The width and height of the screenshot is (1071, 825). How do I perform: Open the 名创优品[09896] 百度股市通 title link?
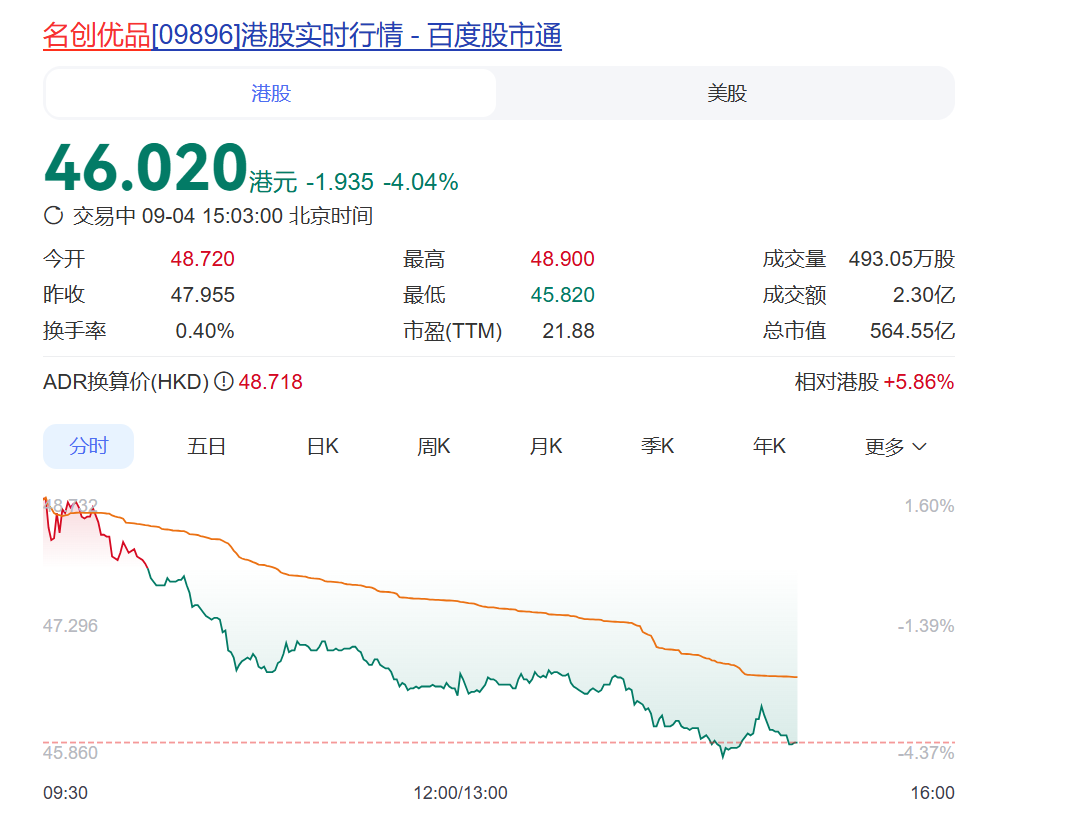coord(302,36)
